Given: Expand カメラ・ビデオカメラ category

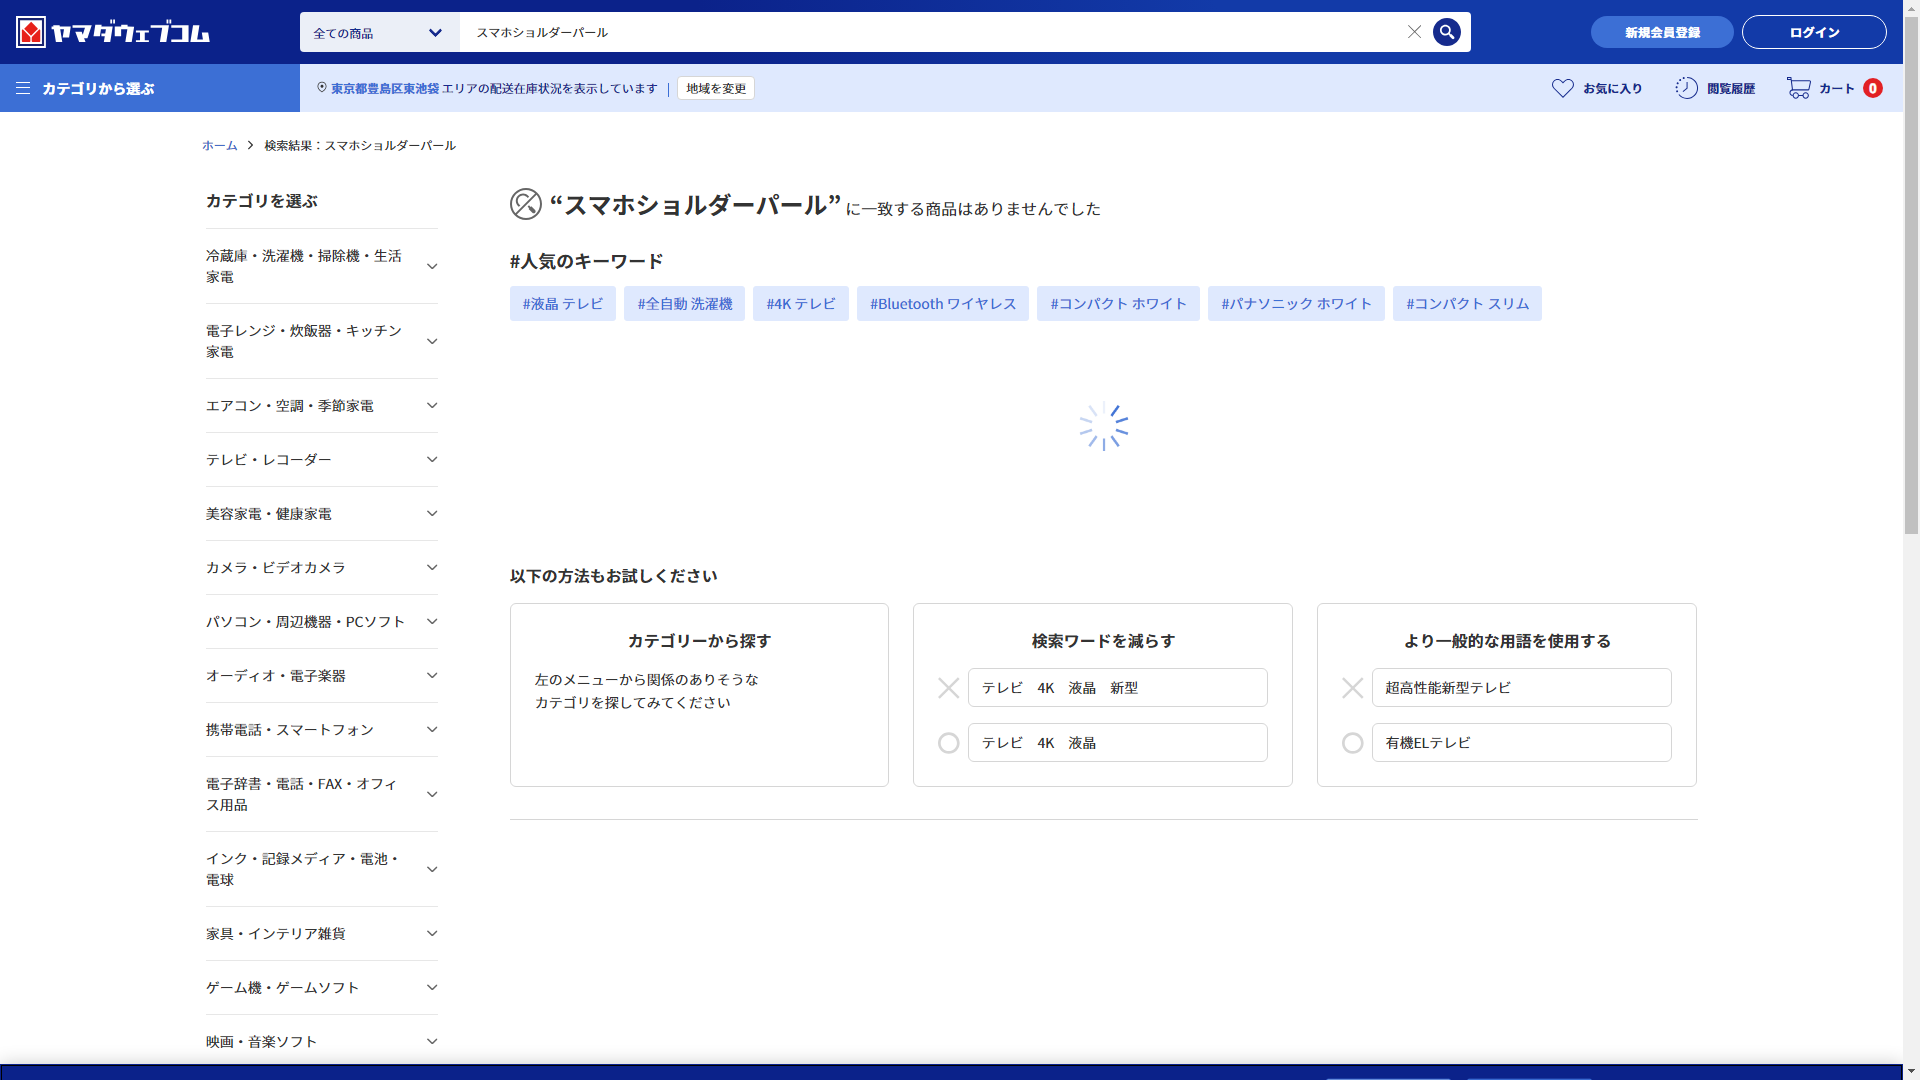Looking at the screenshot, I should click(432, 568).
